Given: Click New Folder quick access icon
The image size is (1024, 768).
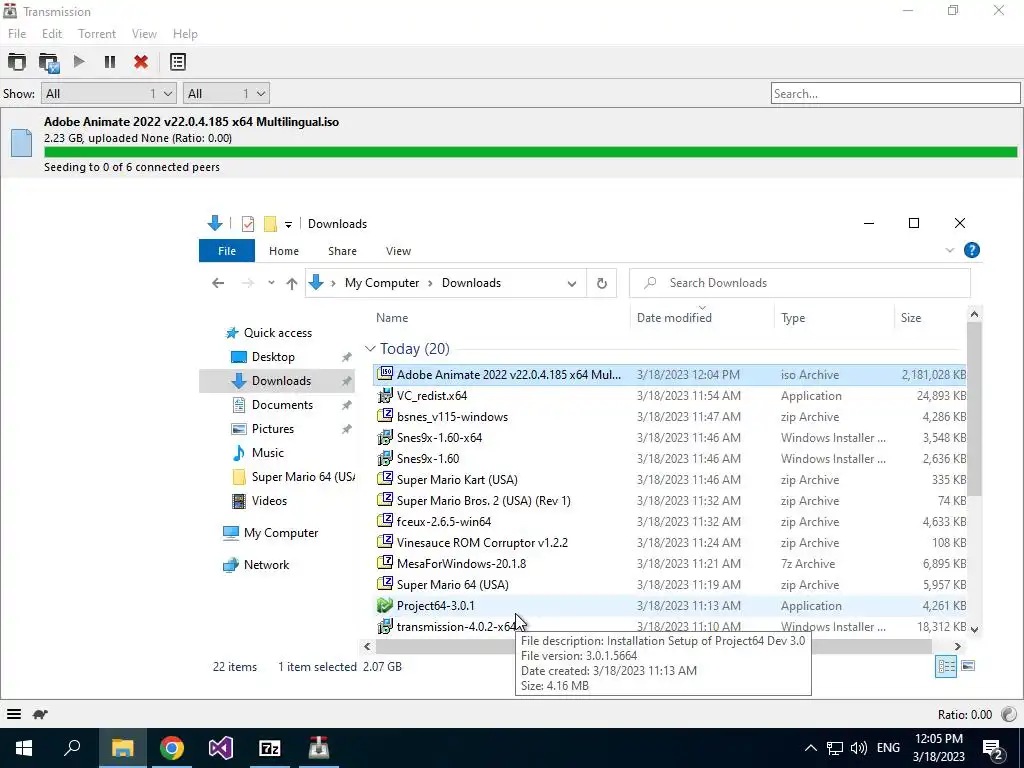Looking at the screenshot, I should (x=270, y=224).
